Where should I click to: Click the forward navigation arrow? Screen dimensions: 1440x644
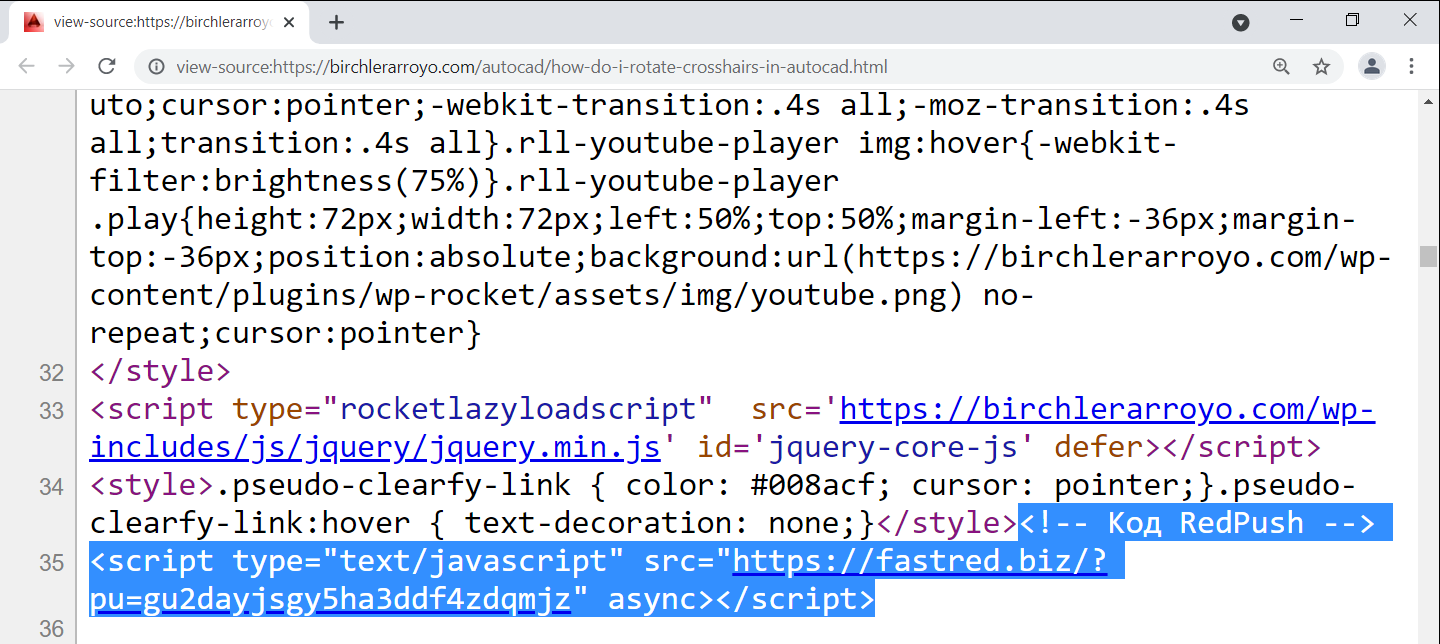coord(66,67)
